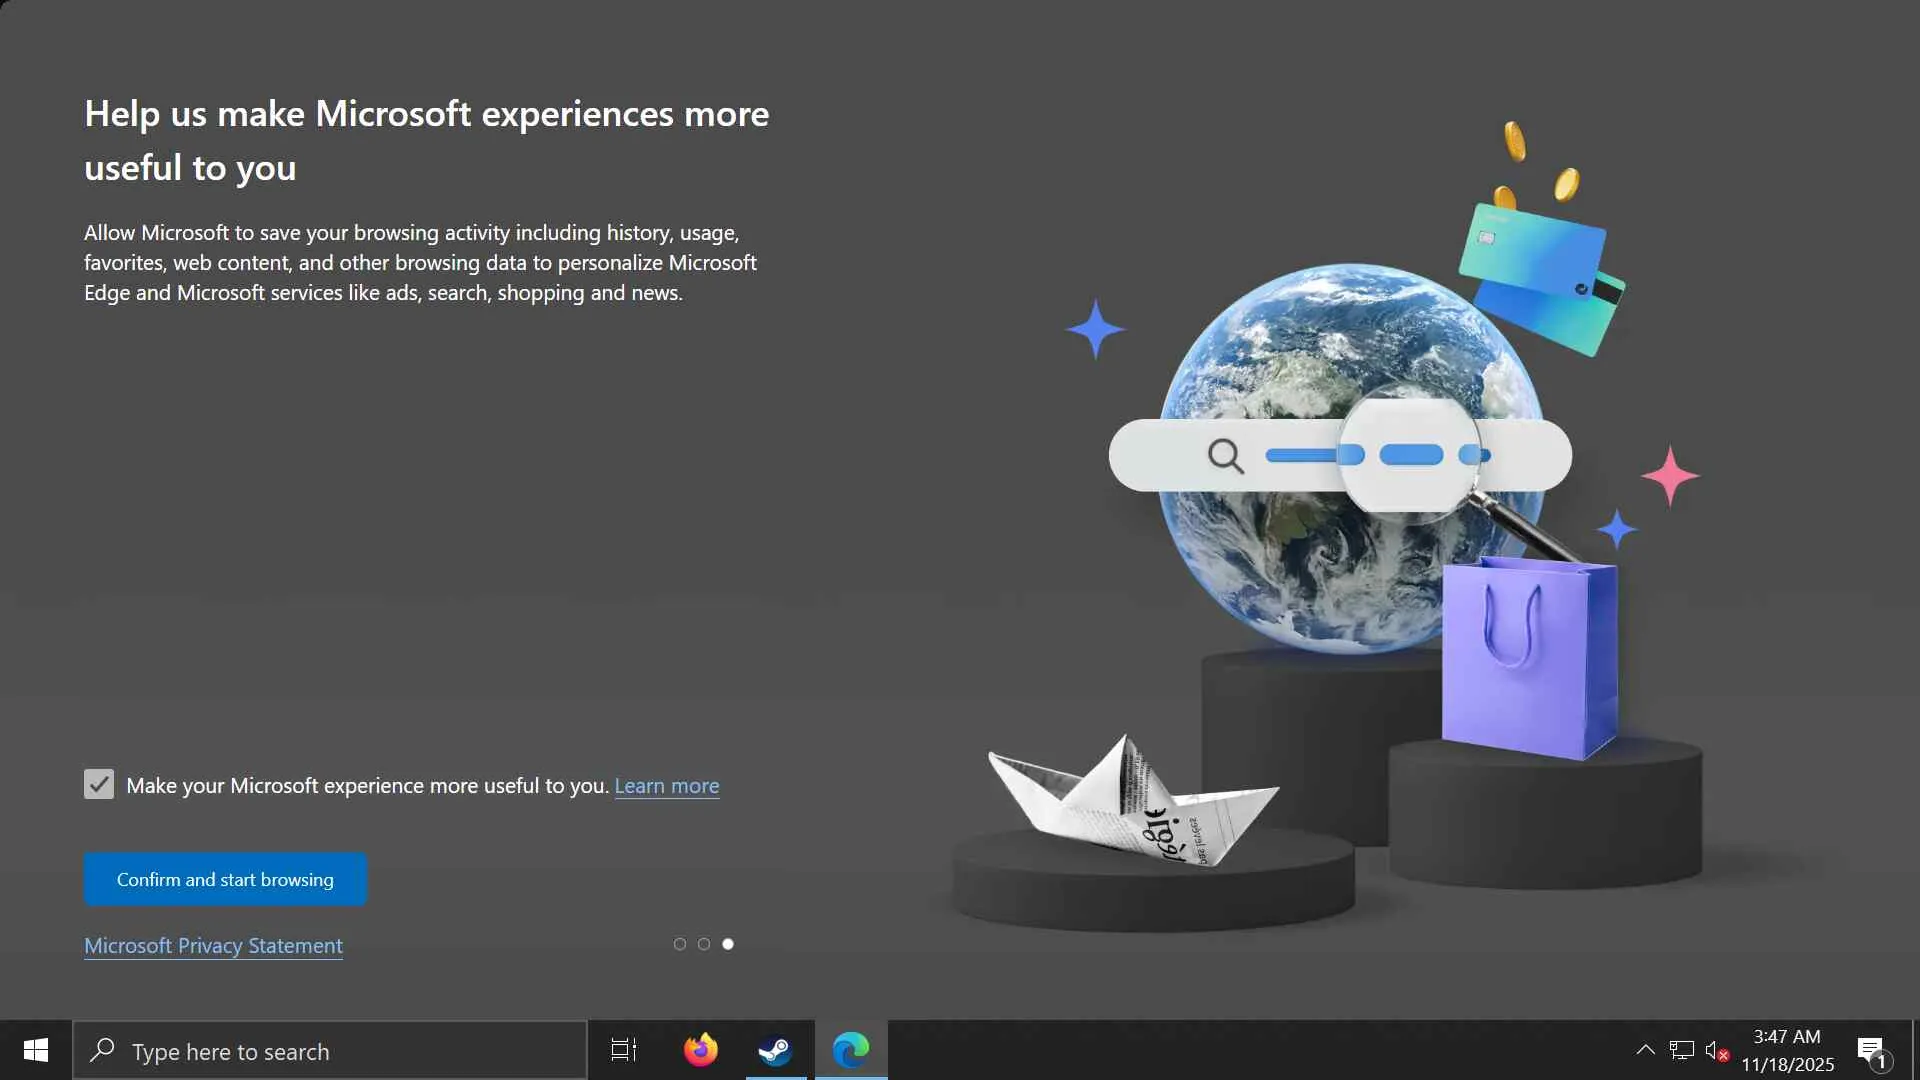Image resolution: width=1920 pixels, height=1080 pixels.
Task: Open Task View from taskbar
Action: [x=624, y=1050]
